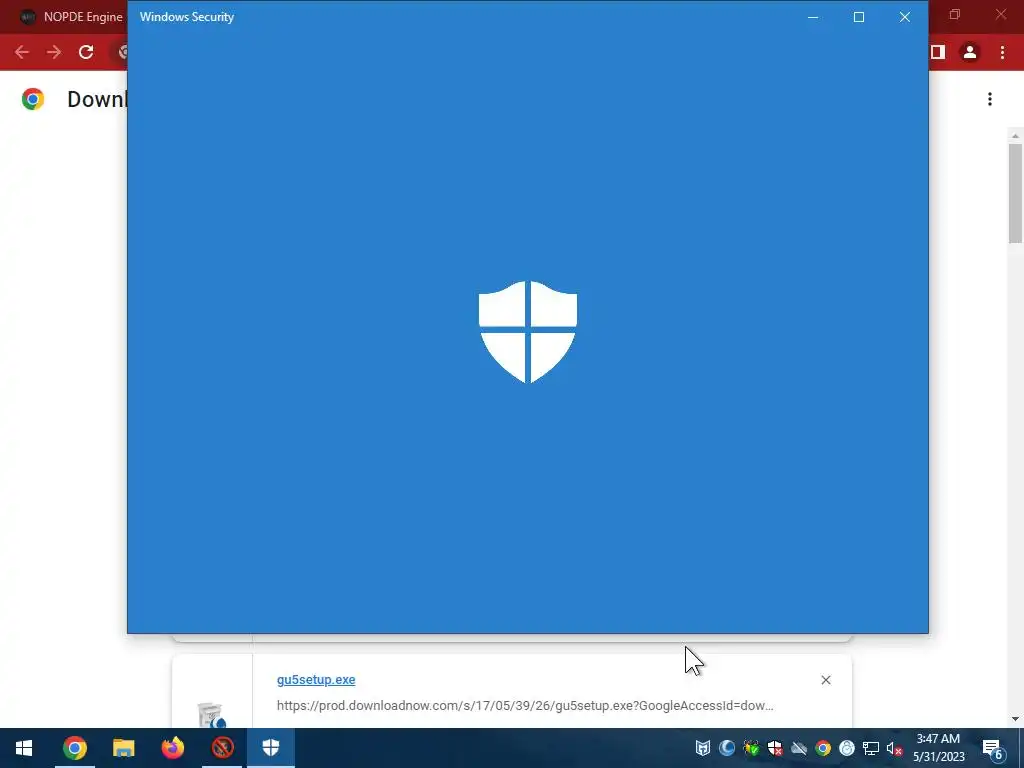Screen dimensions: 1024x768
Task: Go back in the Chrome browser
Action: point(22,52)
